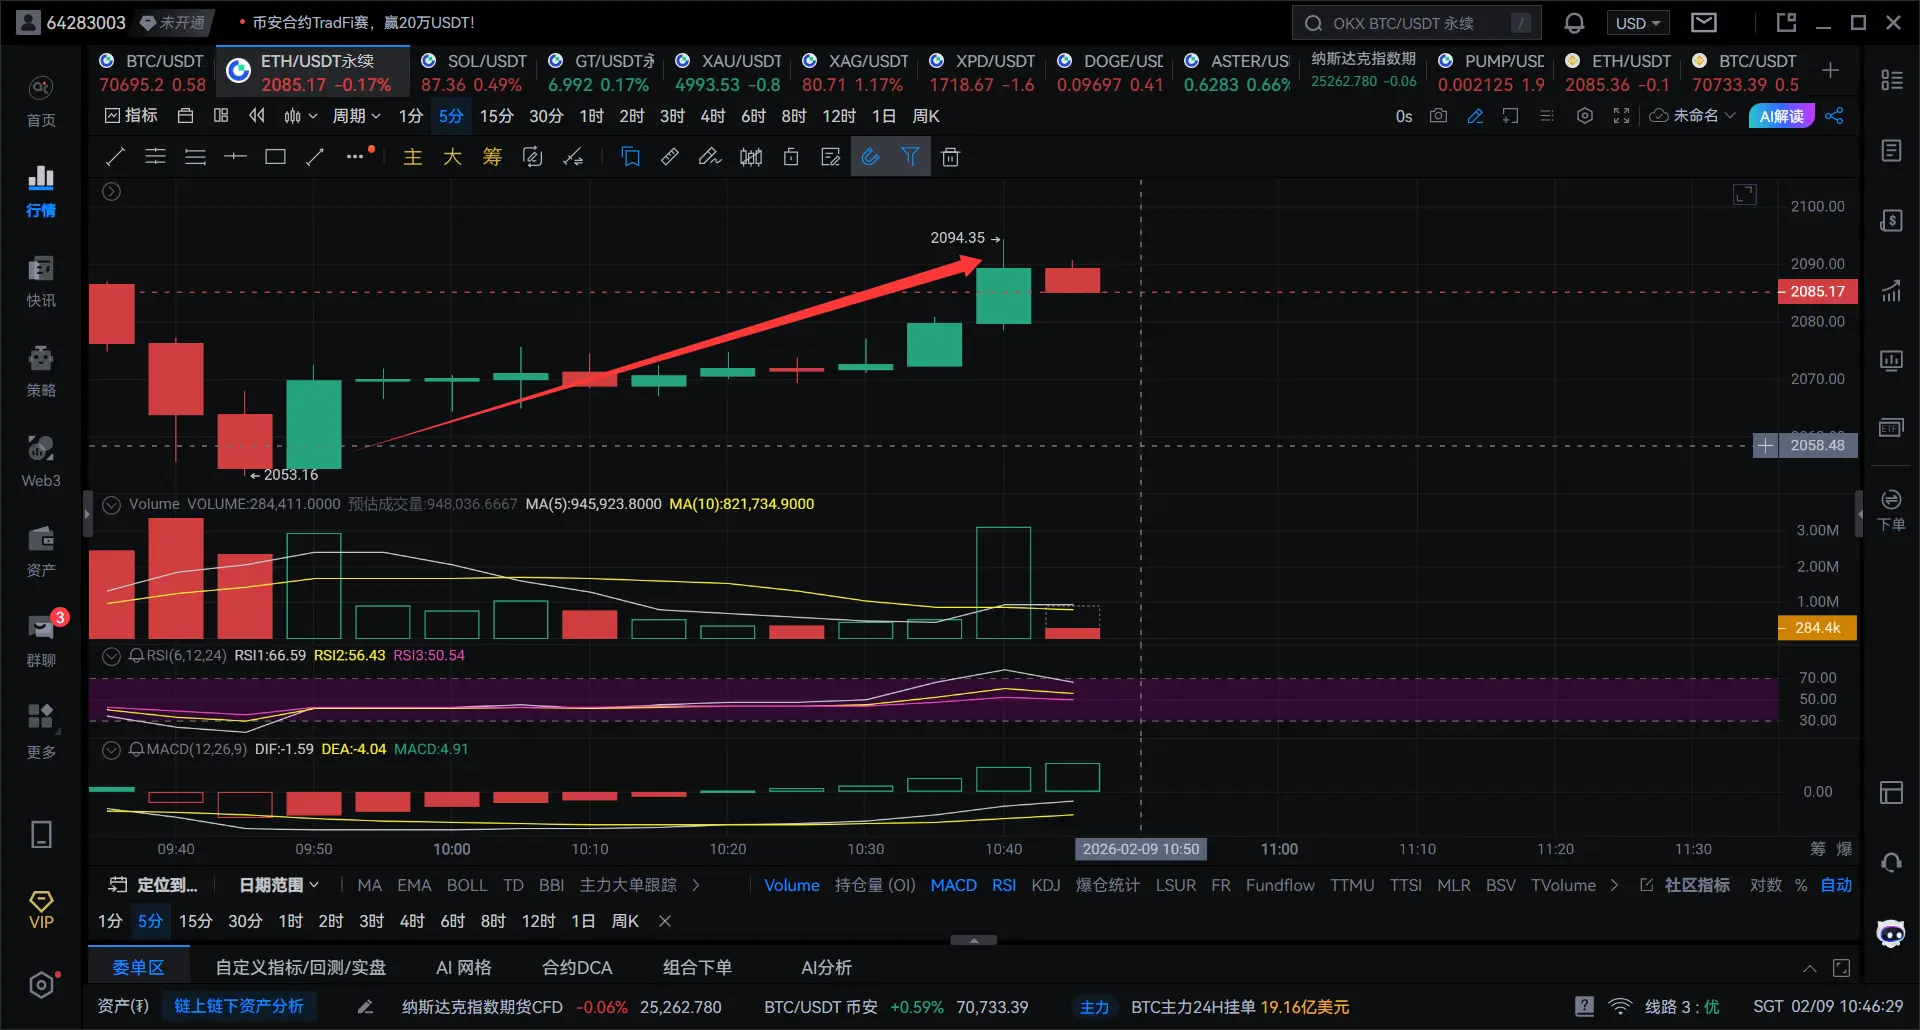
Task: Click the share icon beside AI解读
Action: (1834, 116)
